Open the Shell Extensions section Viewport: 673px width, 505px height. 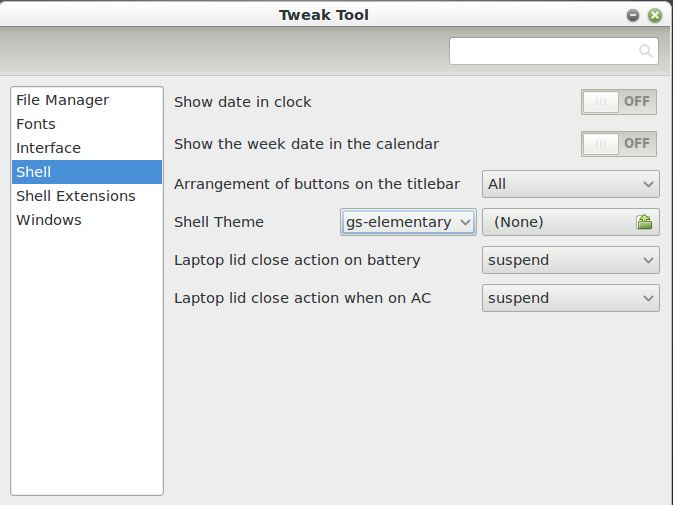(x=76, y=196)
